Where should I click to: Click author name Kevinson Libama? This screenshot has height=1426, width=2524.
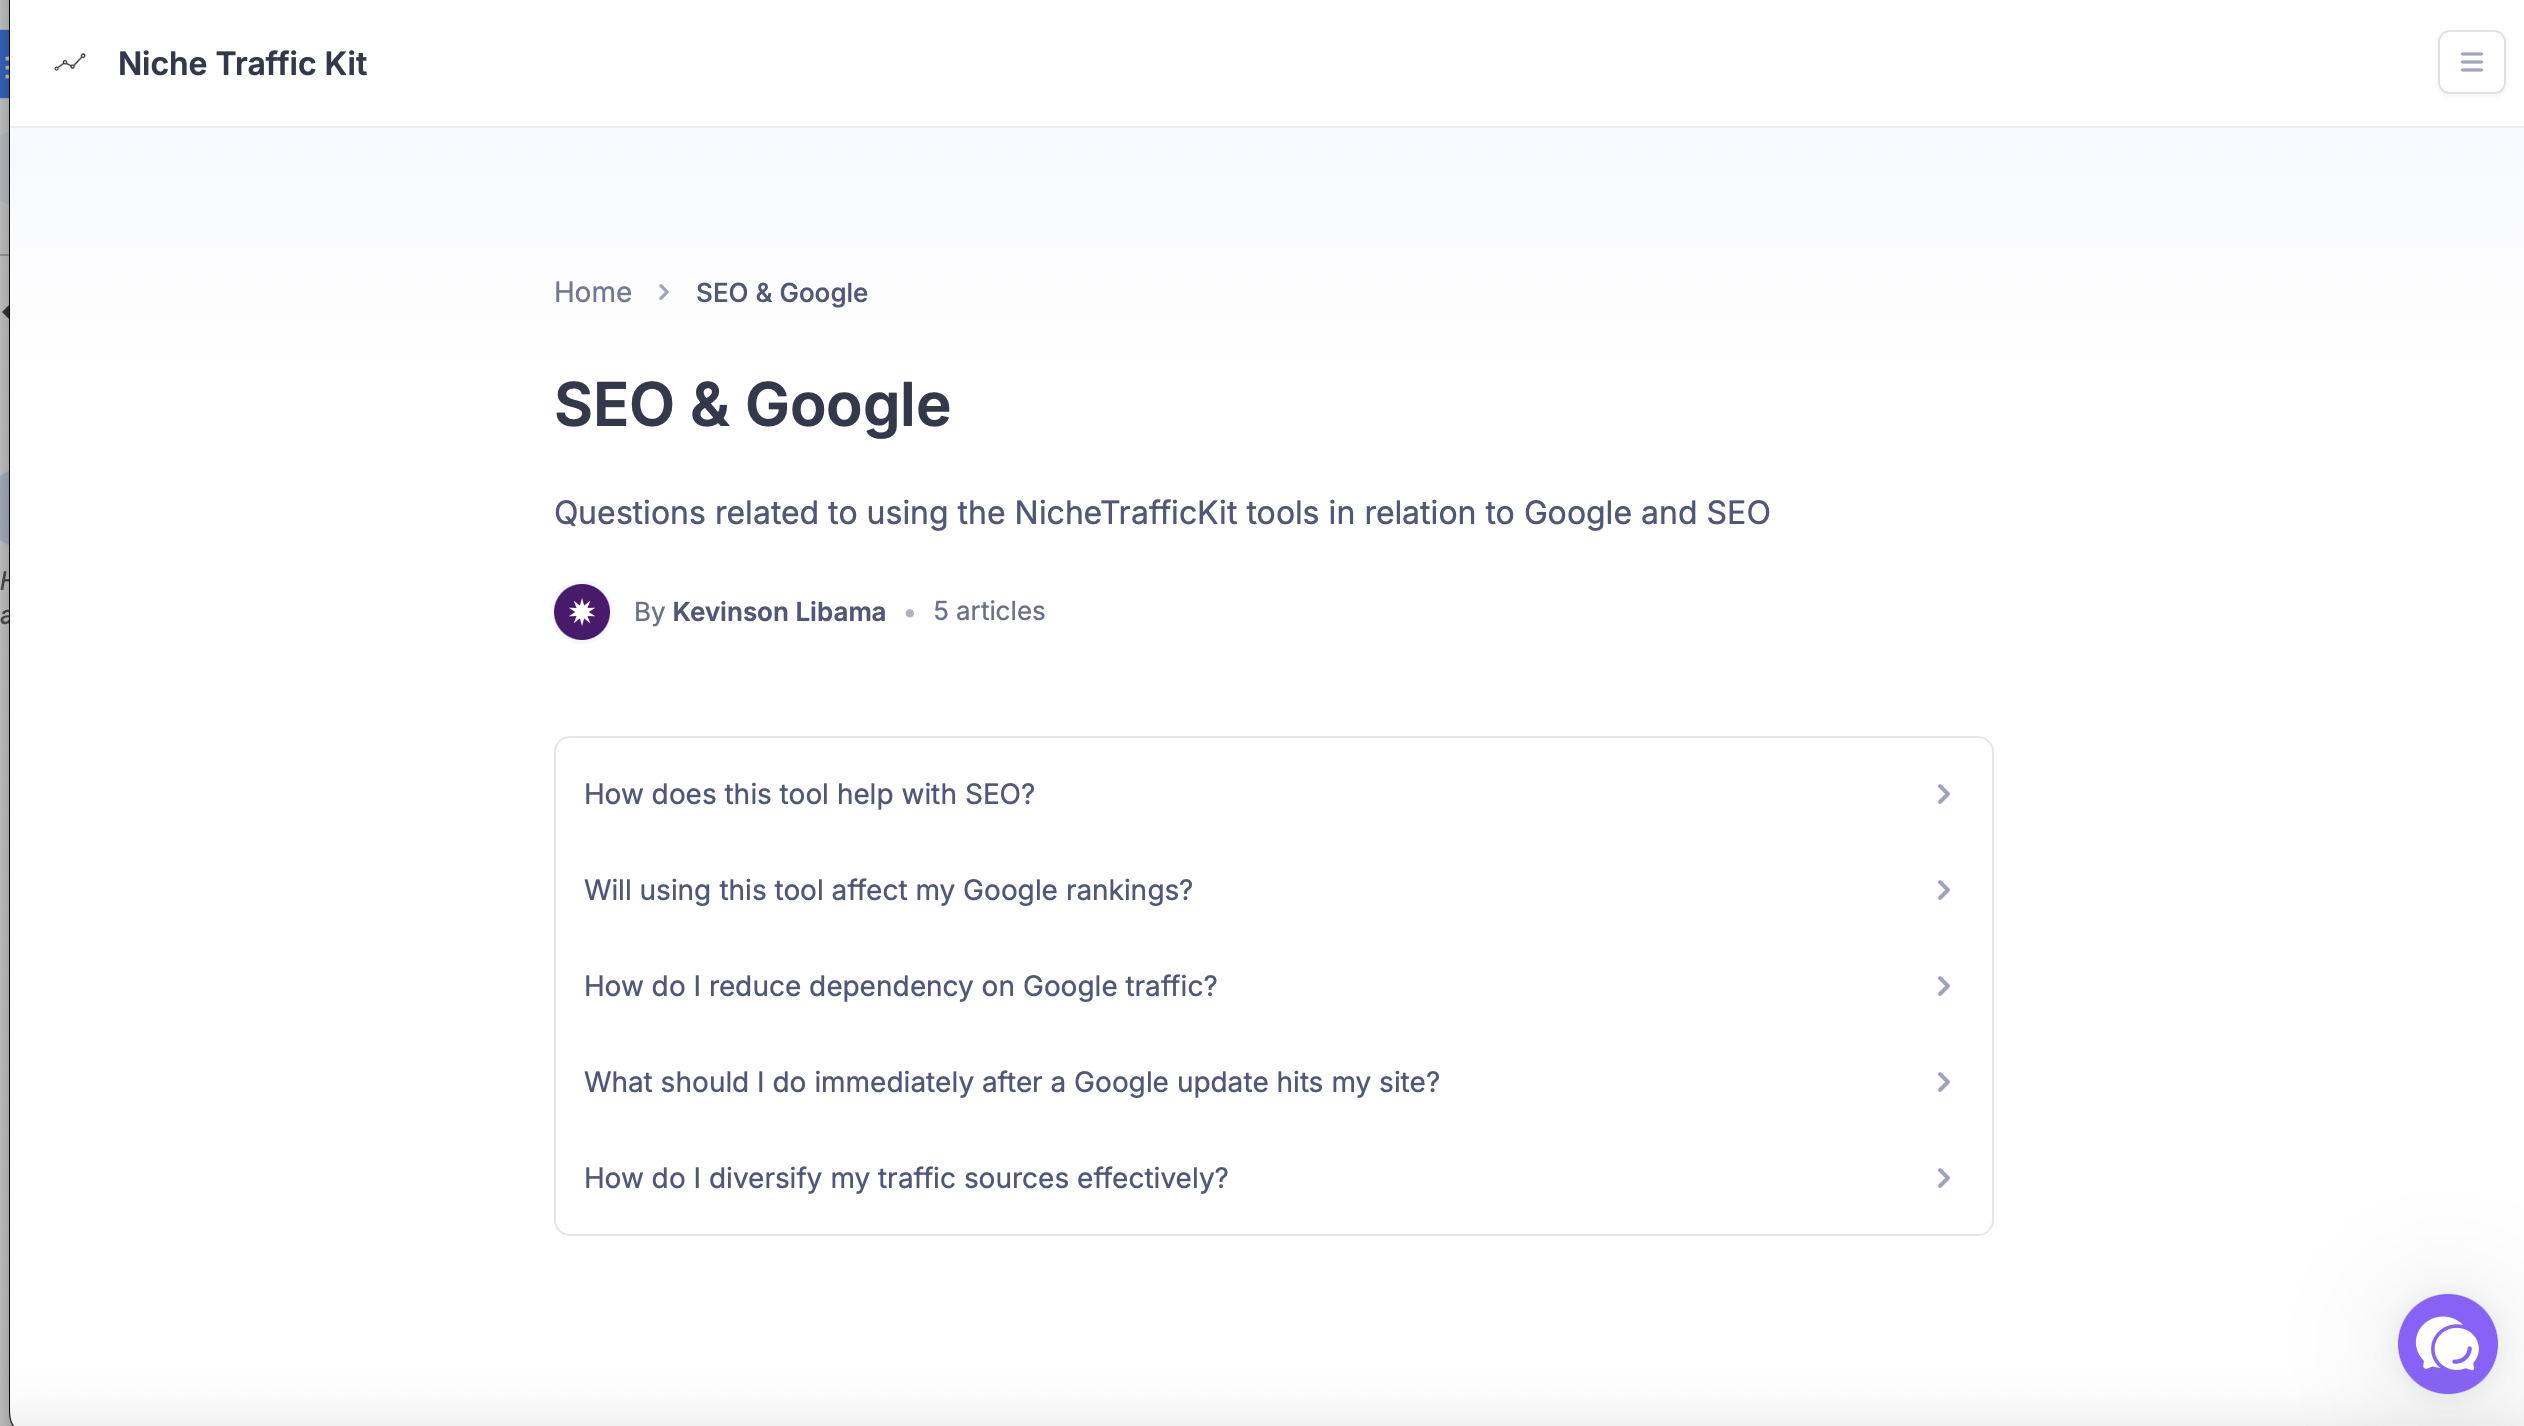coord(778,611)
